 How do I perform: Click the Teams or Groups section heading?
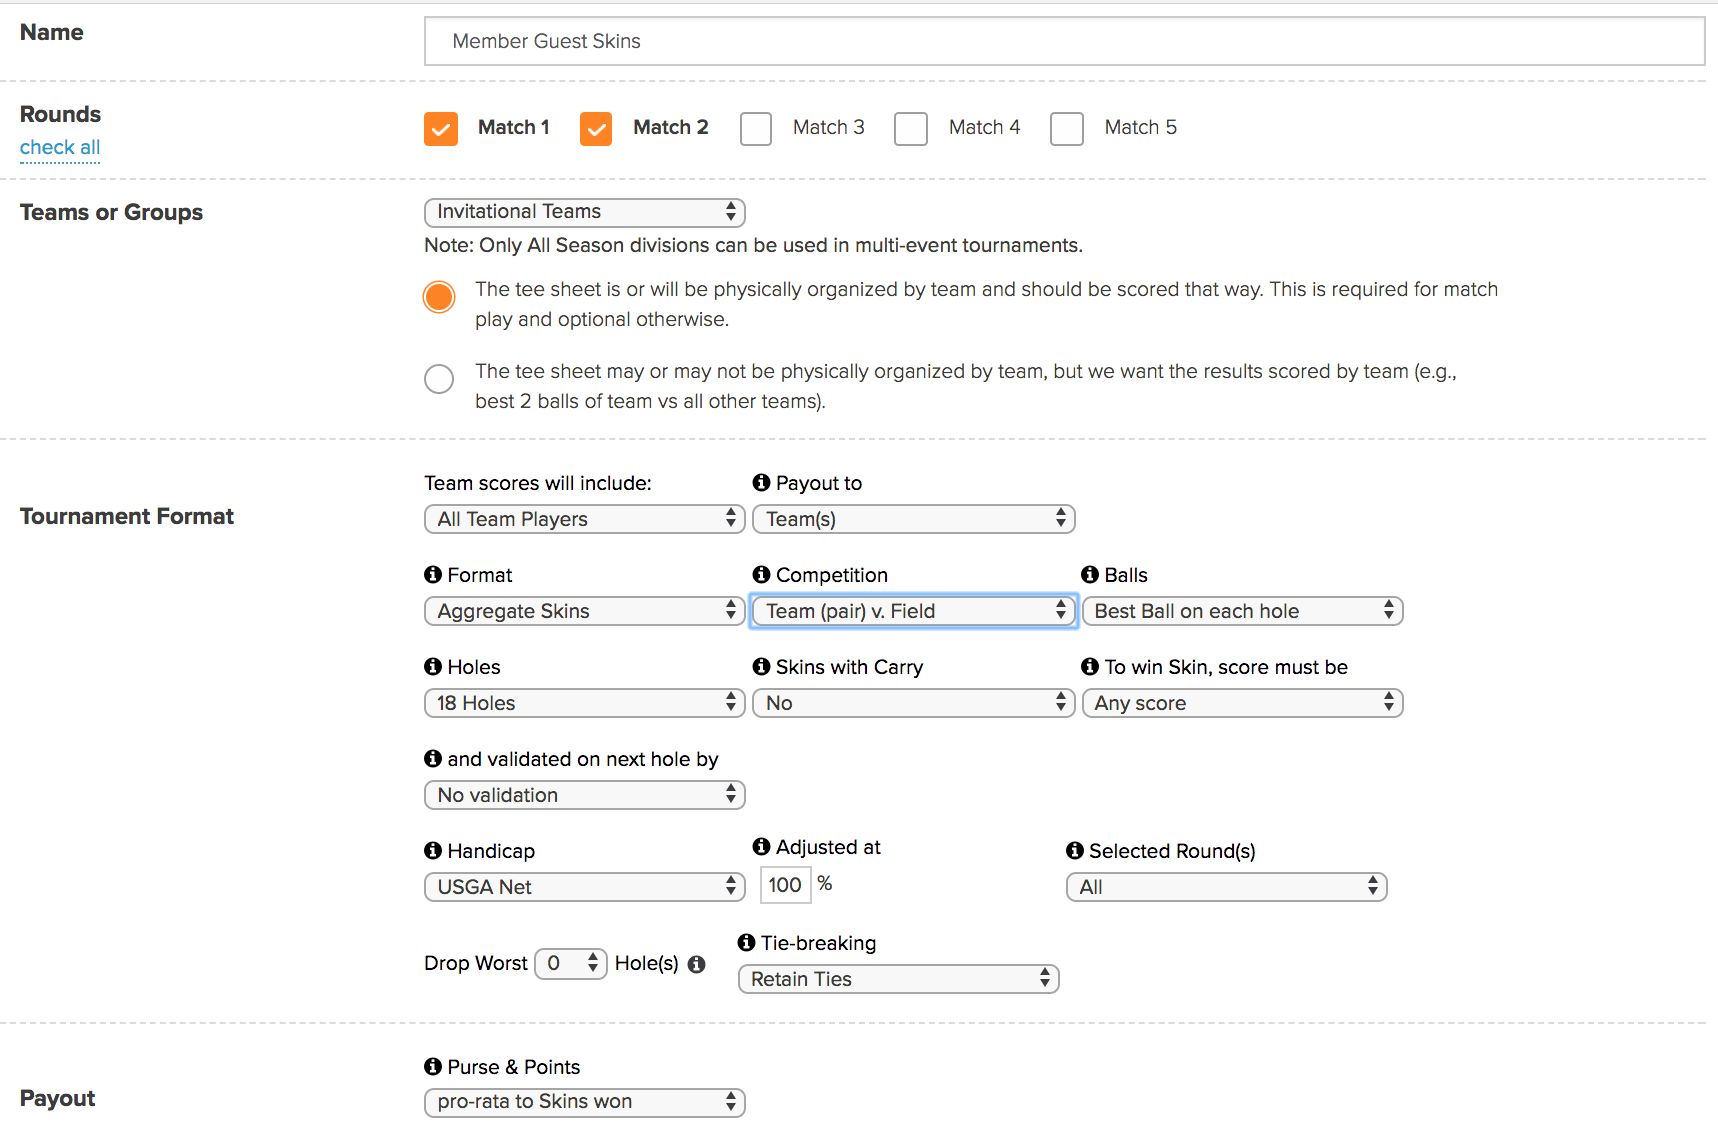click(x=111, y=212)
